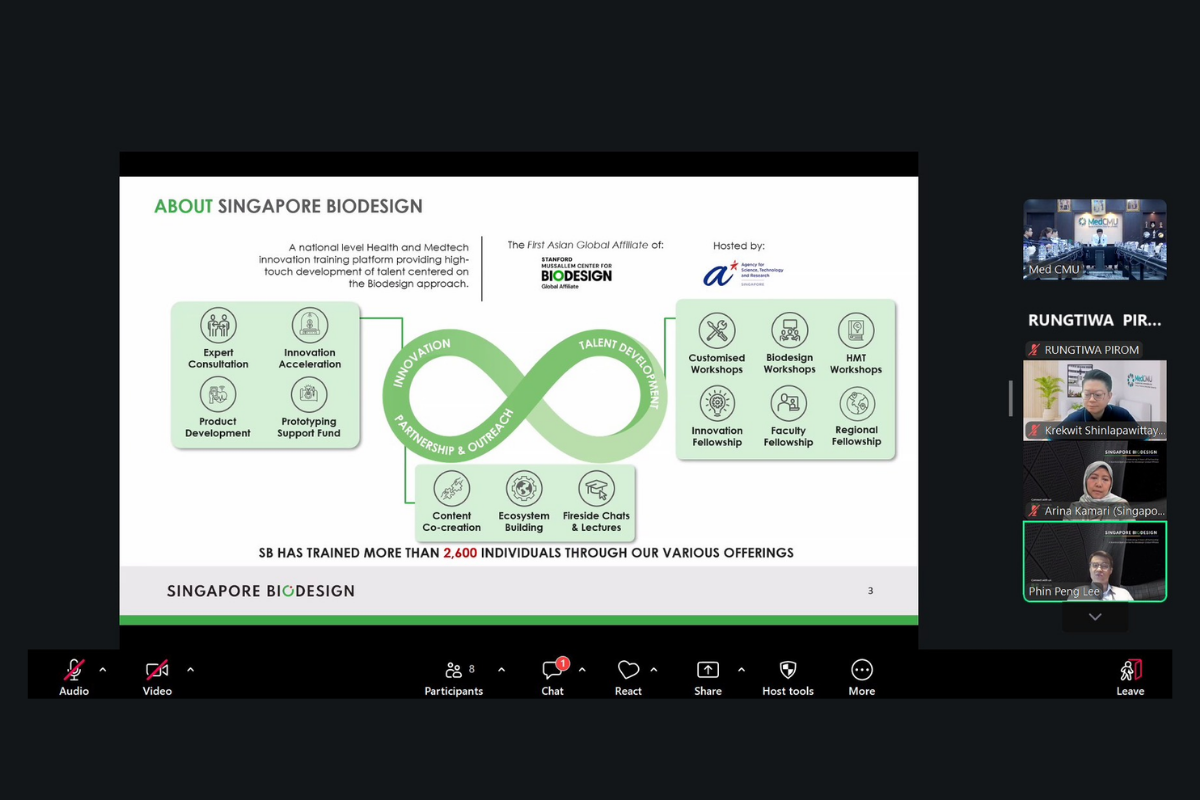Expand participants options arrow

501,669
